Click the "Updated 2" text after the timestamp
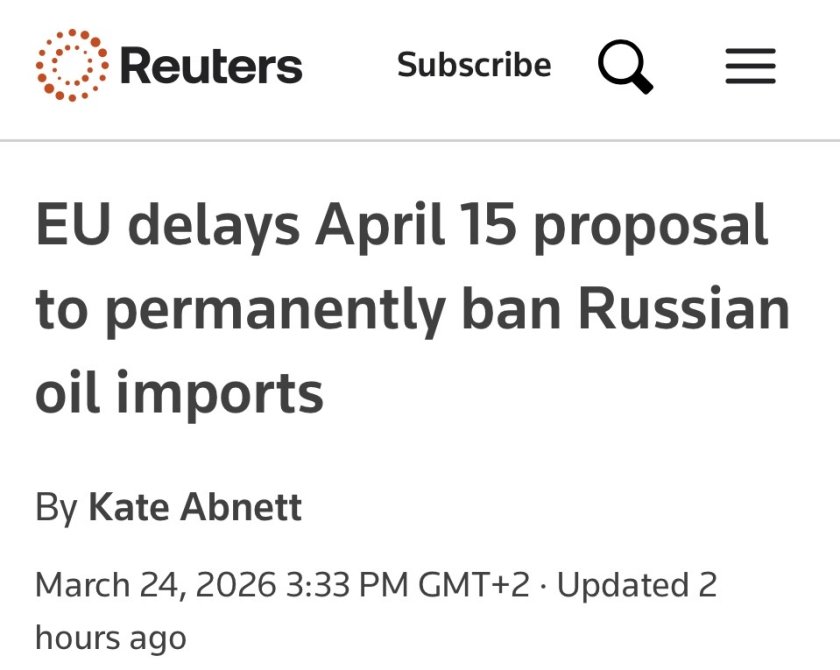840x670 pixels. [637, 584]
